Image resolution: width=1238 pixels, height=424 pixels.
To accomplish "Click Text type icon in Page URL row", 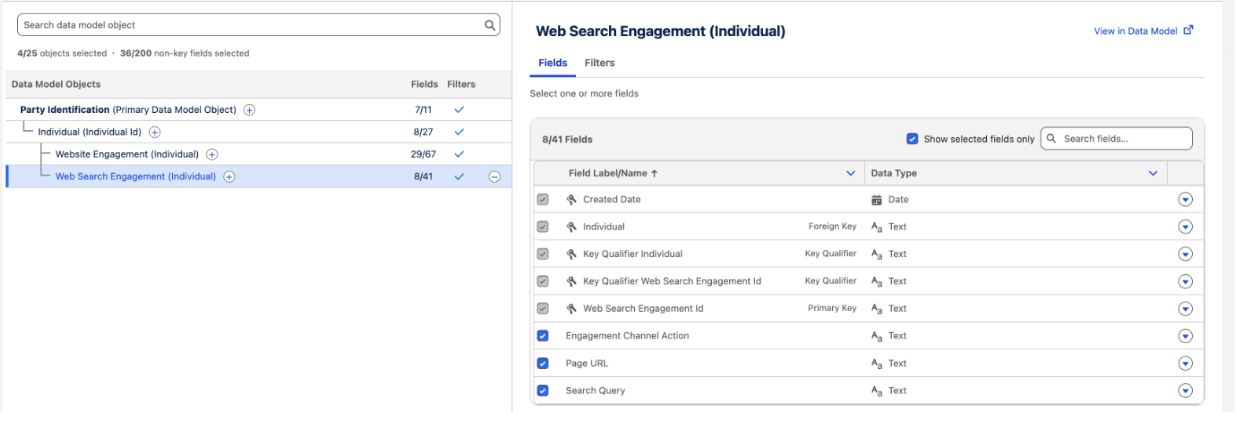I will 878,363.
